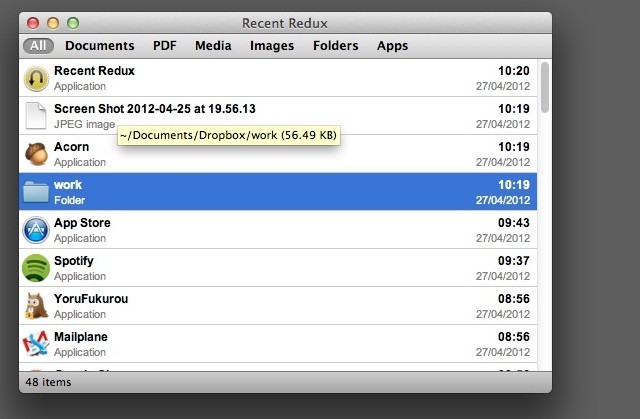
Task: Select the Mailplane entry name
Action: point(80,337)
